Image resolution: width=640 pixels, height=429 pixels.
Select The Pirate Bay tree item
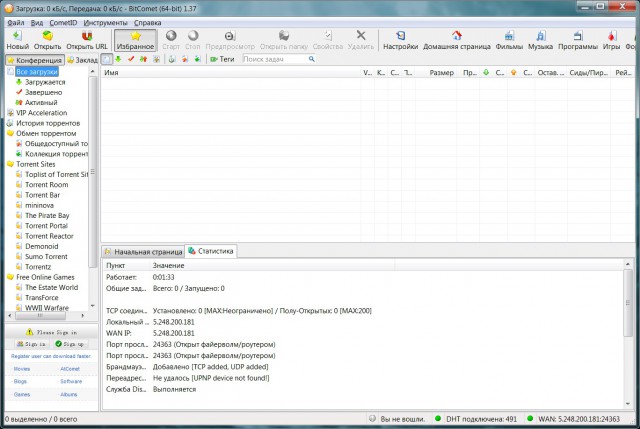pos(47,216)
